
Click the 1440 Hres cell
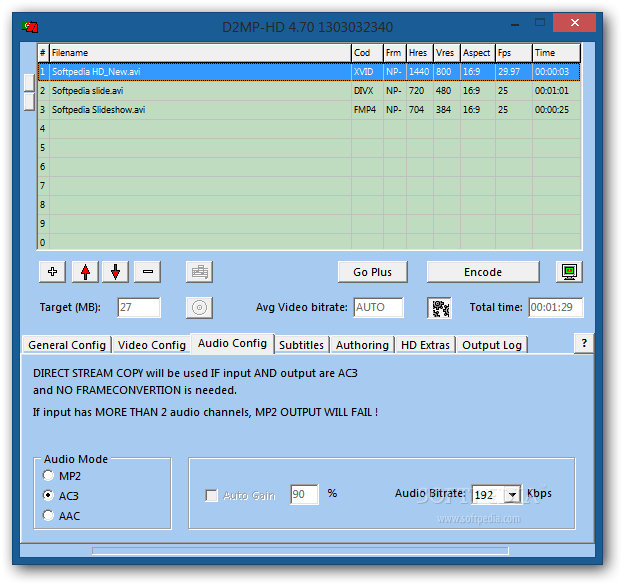point(420,72)
